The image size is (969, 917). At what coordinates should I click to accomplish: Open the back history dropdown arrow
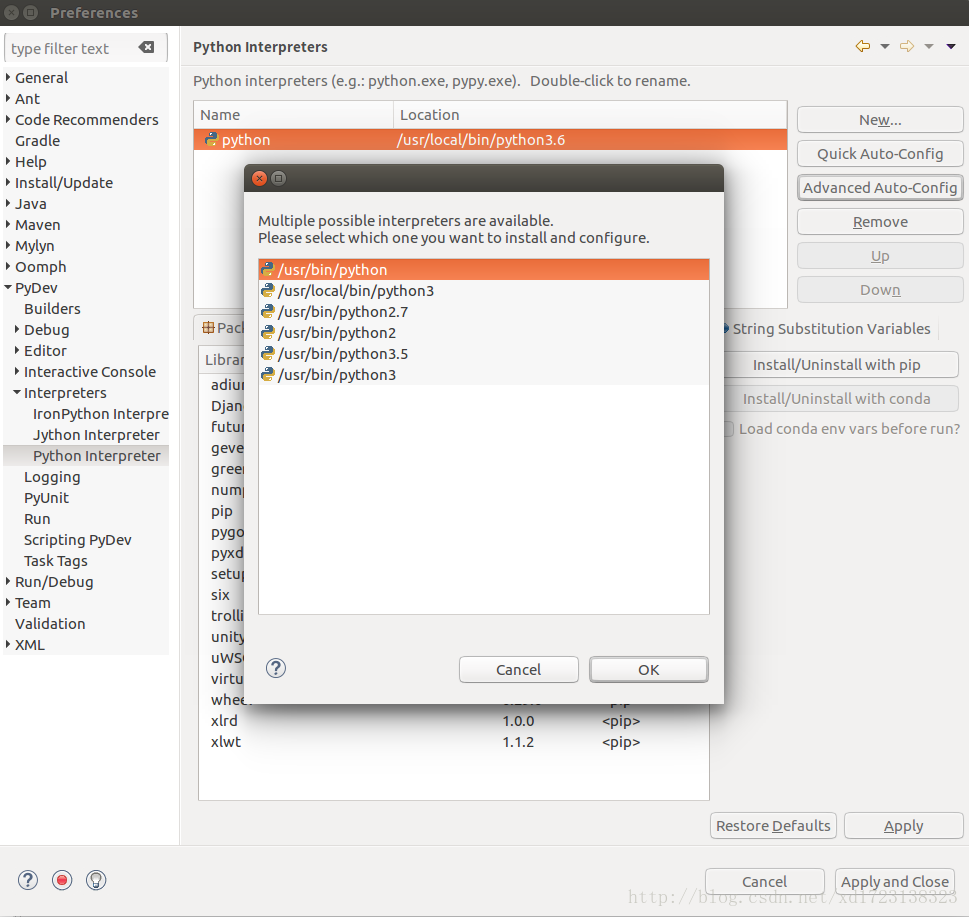point(885,47)
